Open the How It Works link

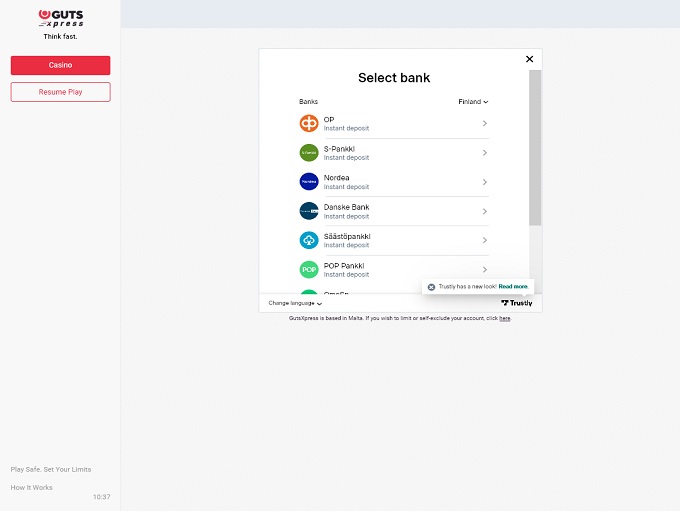(x=31, y=488)
